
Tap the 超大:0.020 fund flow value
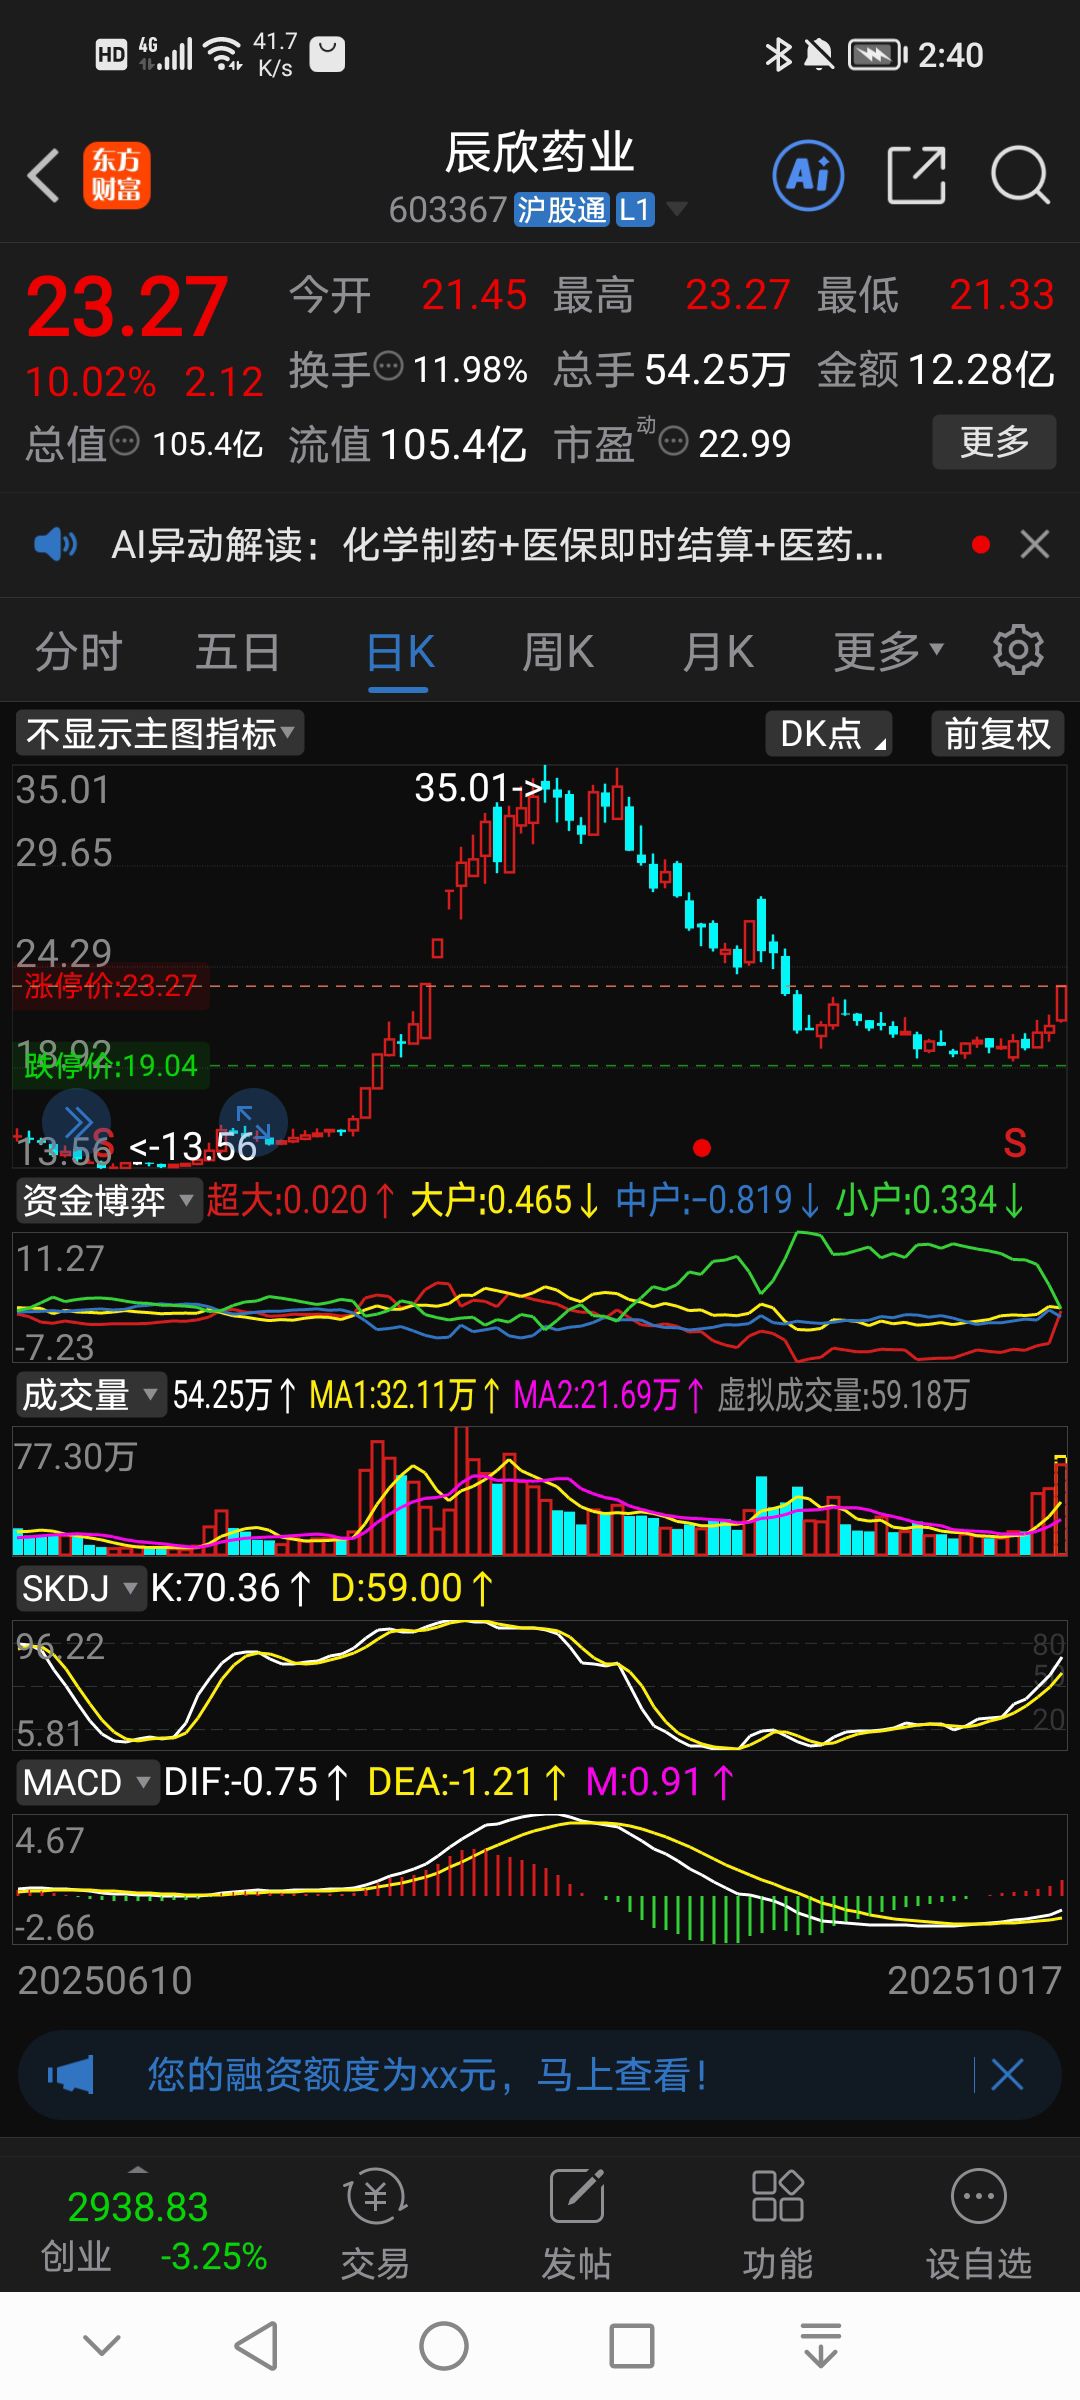(x=301, y=1200)
